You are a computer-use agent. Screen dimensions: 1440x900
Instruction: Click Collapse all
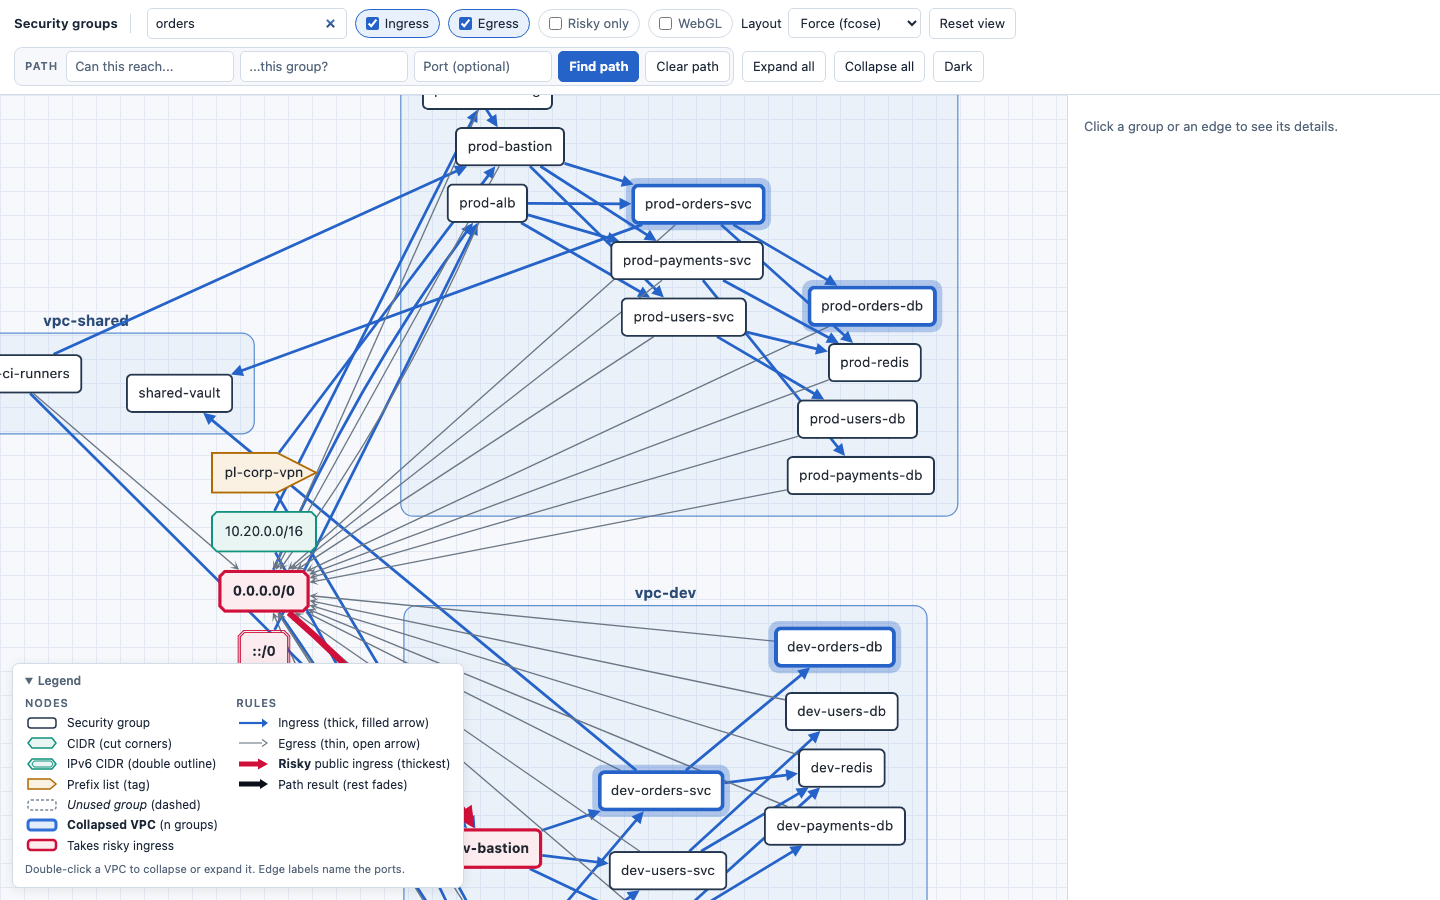click(x=879, y=67)
